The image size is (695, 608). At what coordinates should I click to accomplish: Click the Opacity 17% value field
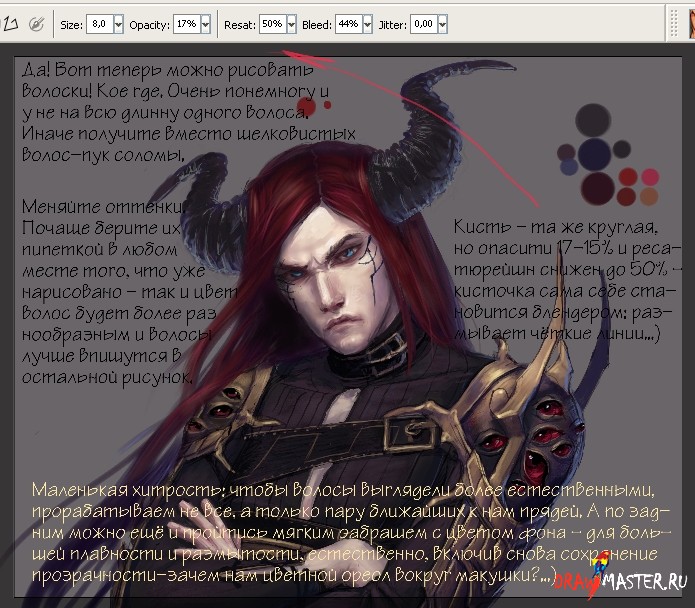pos(187,24)
